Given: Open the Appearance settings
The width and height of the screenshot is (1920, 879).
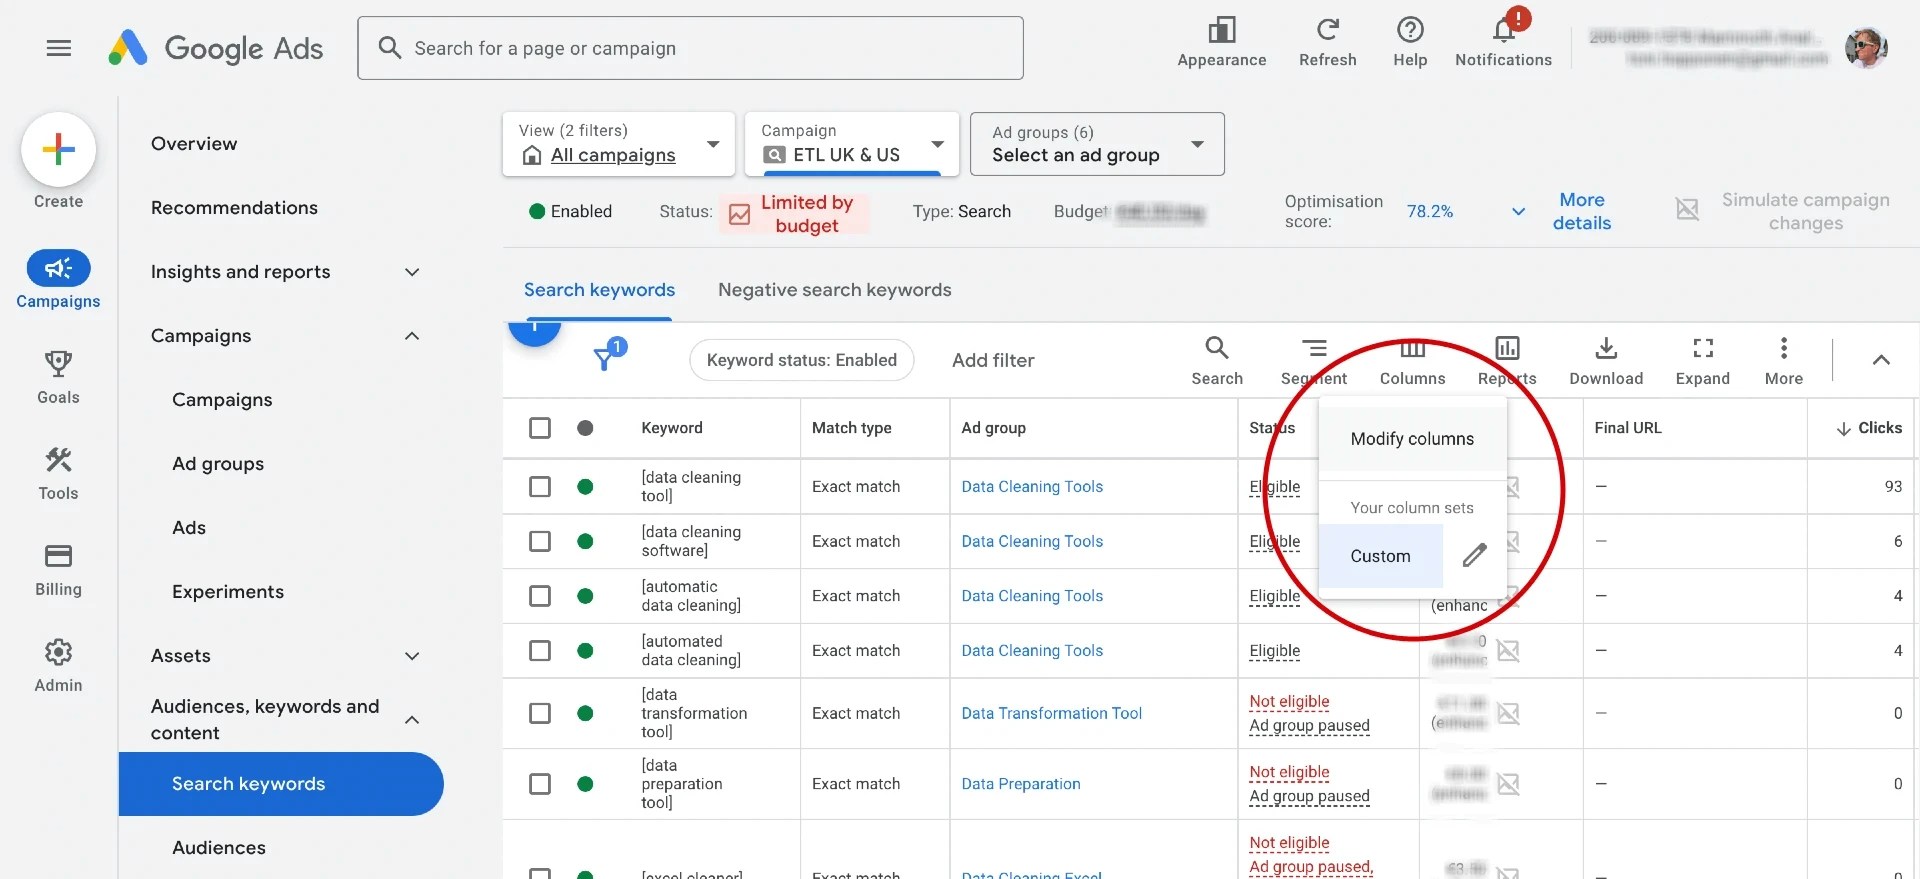Looking at the screenshot, I should pyautogui.click(x=1221, y=43).
